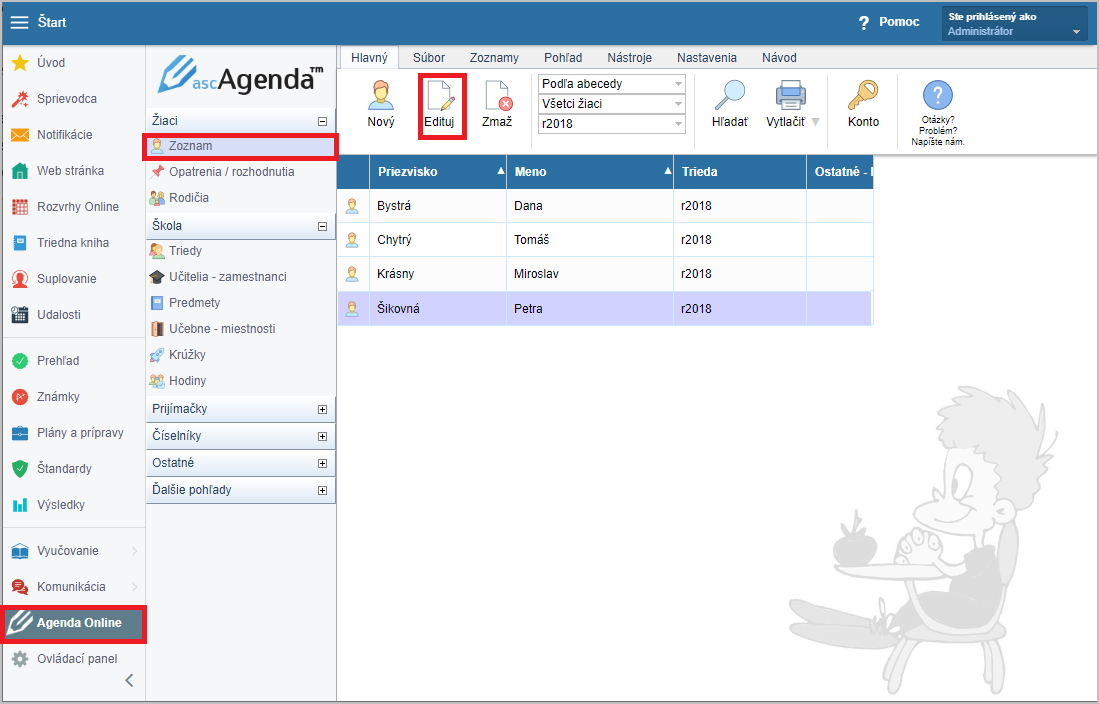The image size is (1099, 704).
Task: Select the Chytrý Tomáš student row
Action: [x=605, y=240]
